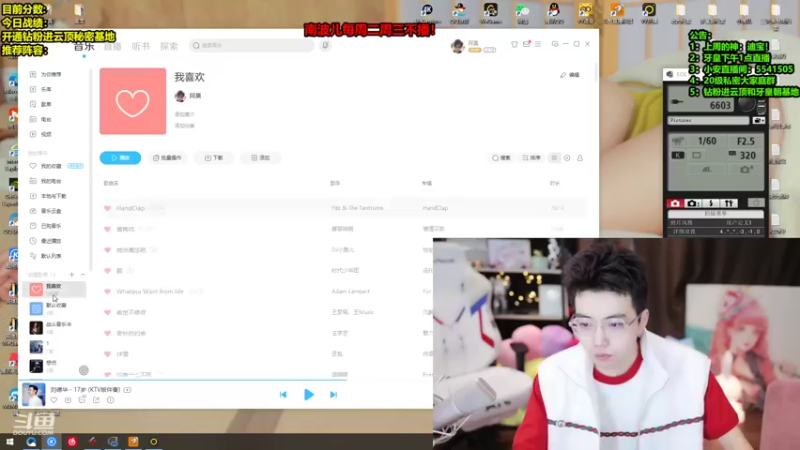Add a new playlist with plus icon
Image resolution: width=800 pixels, height=450 pixels.
[71, 274]
